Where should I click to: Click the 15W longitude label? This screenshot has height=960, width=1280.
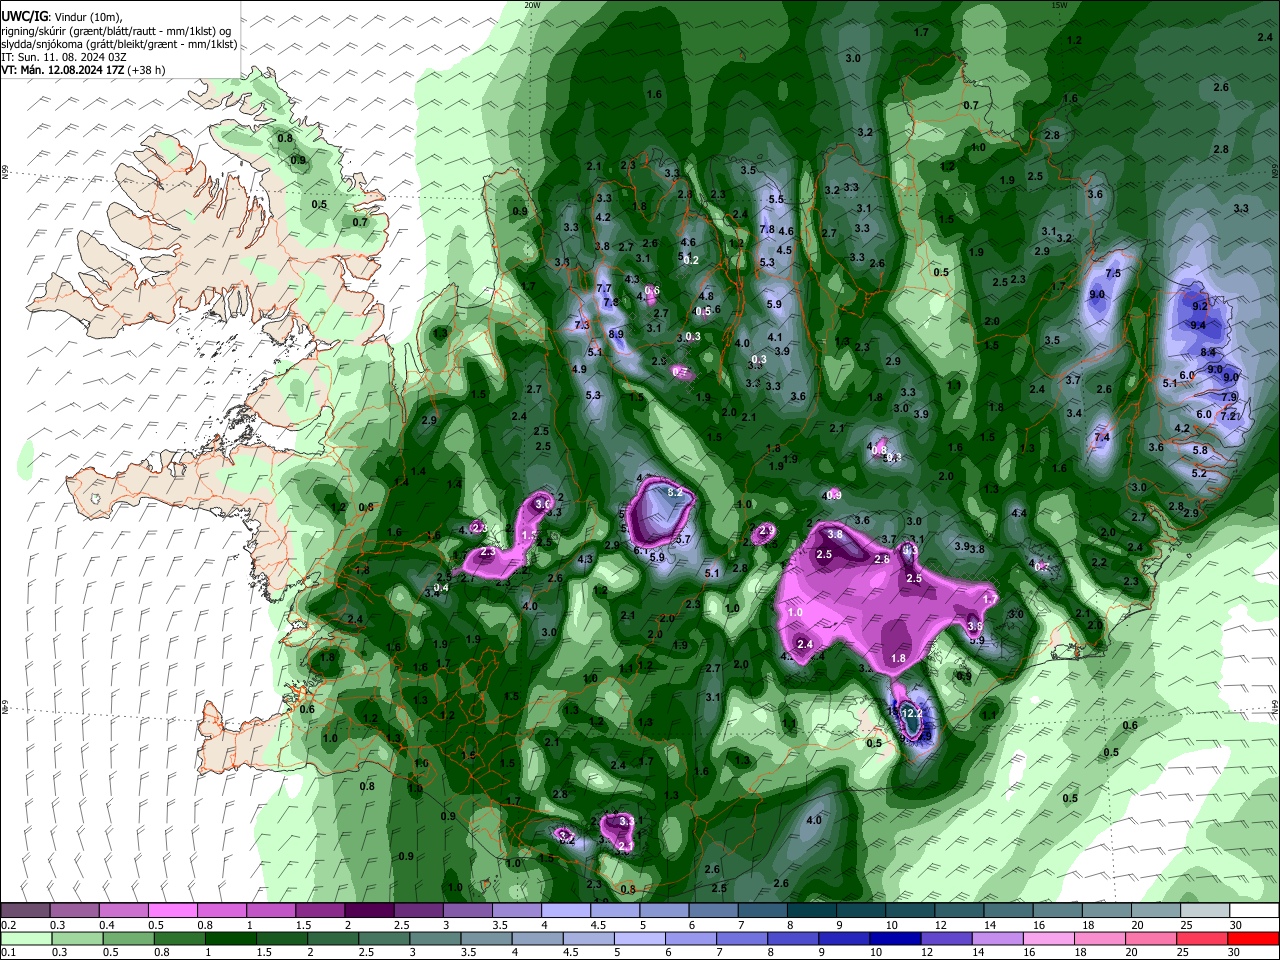click(1059, 5)
